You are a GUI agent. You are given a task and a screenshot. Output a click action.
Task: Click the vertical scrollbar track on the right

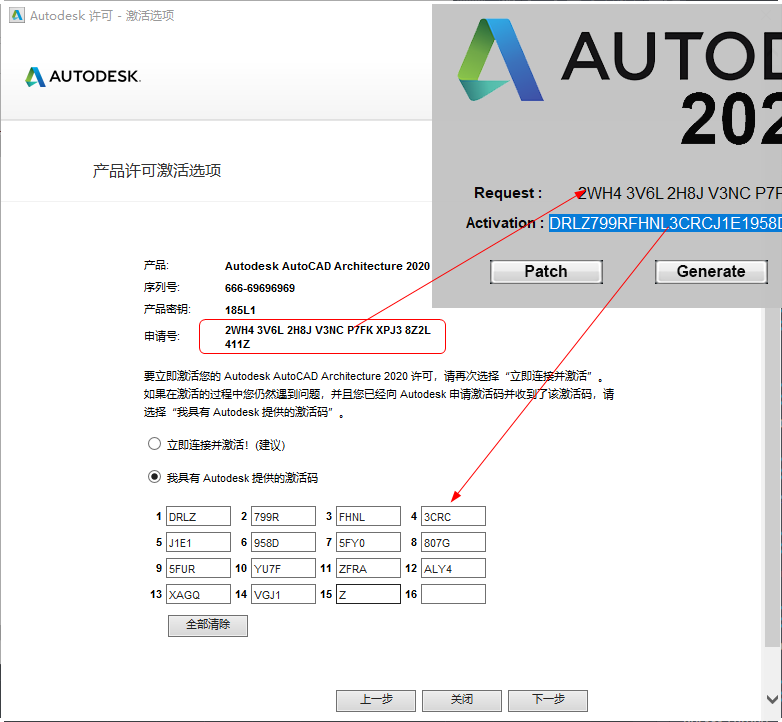pos(773,476)
